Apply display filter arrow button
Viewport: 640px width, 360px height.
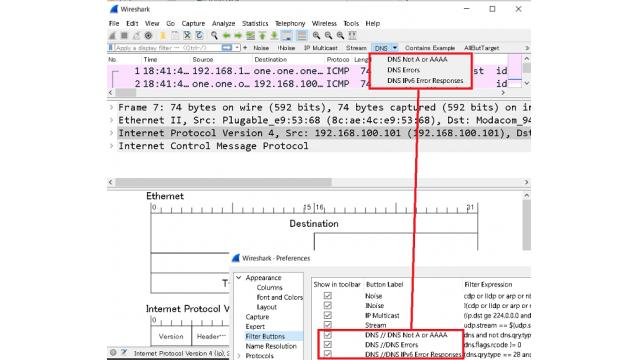[x=227, y=48]
